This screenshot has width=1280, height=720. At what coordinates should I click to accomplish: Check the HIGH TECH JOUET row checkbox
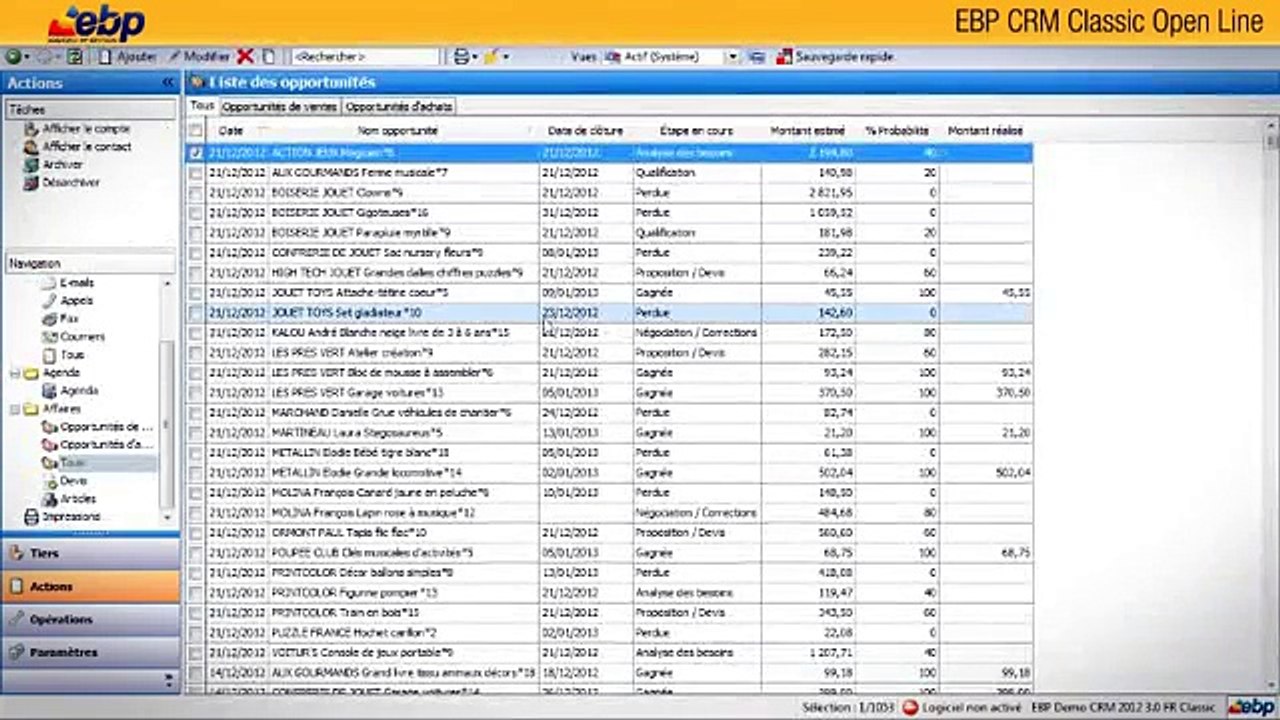click(x=196, y=273)
